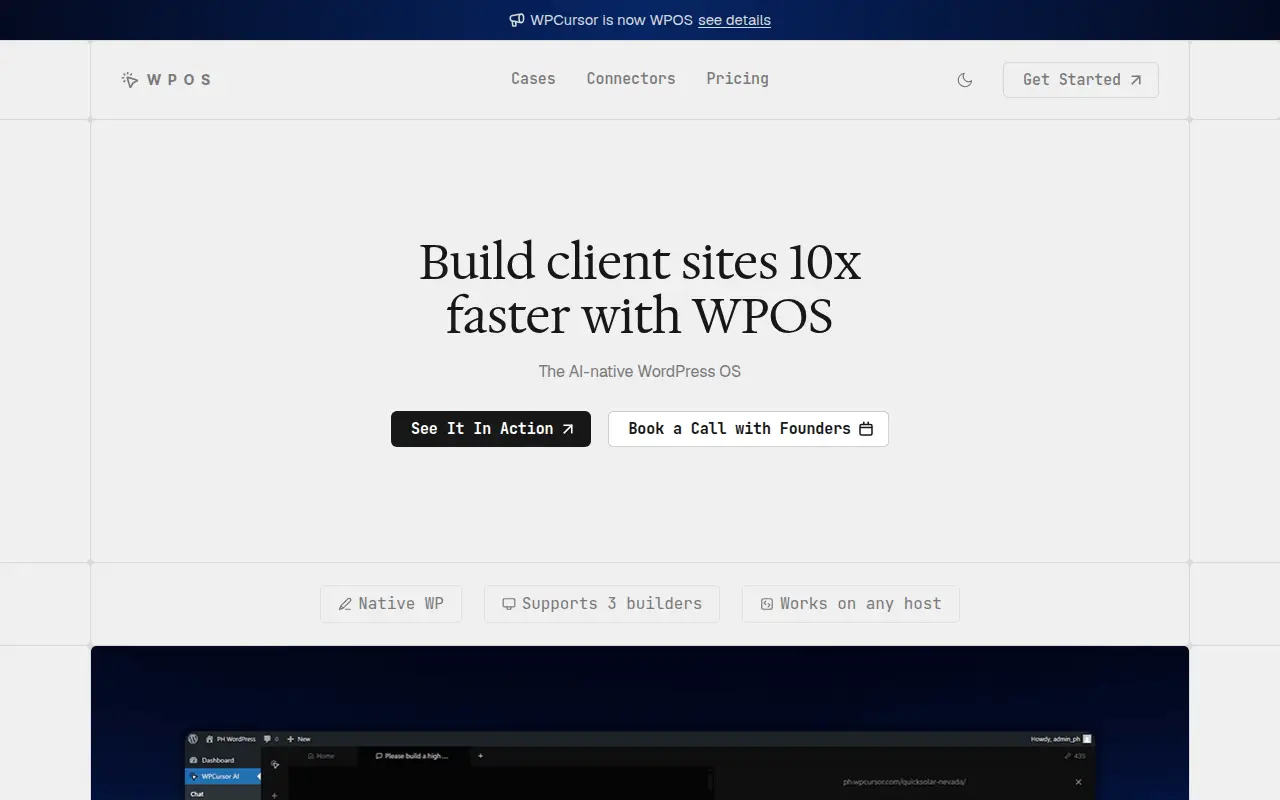Click the Supports 3 builders badge
Viewport: 1280px width, 800px height.
[x=602, y=604]
